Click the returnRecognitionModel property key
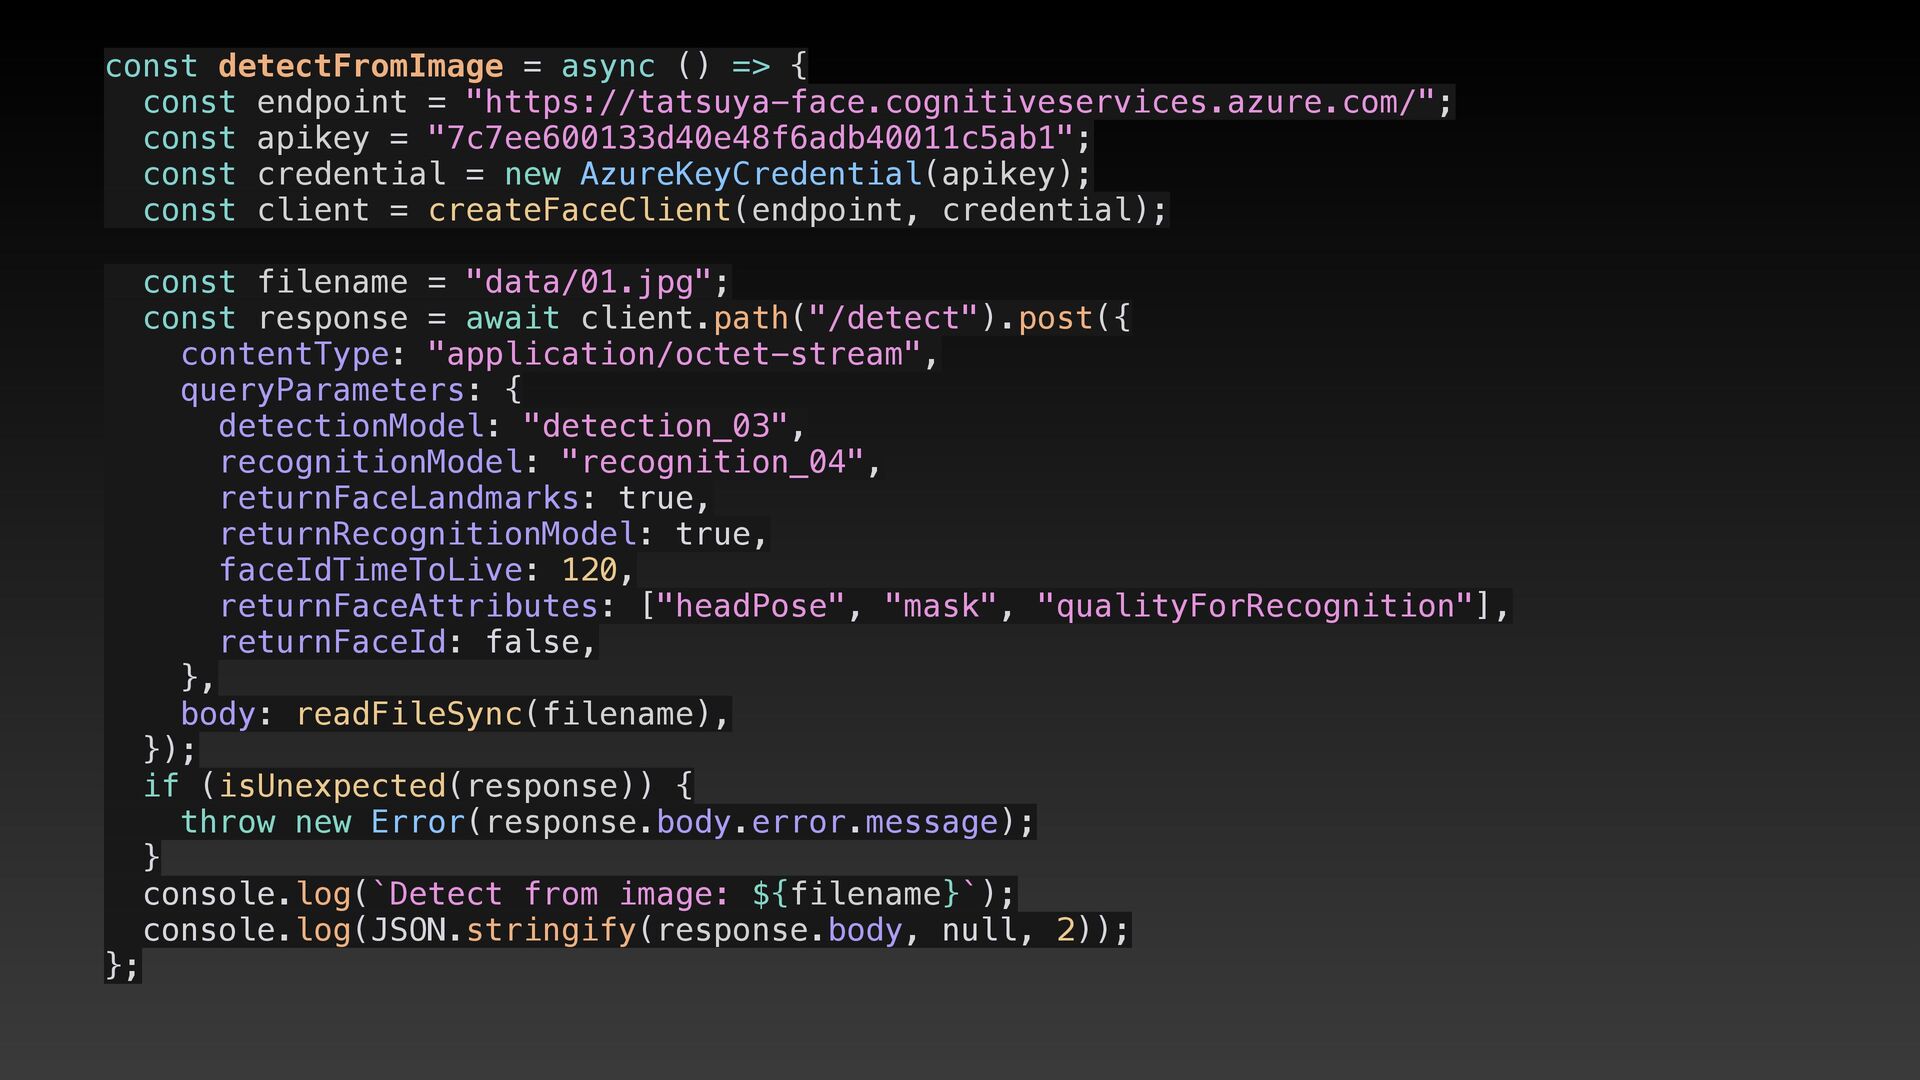This screenshot has height=1080, width=1920. point(428,534)
